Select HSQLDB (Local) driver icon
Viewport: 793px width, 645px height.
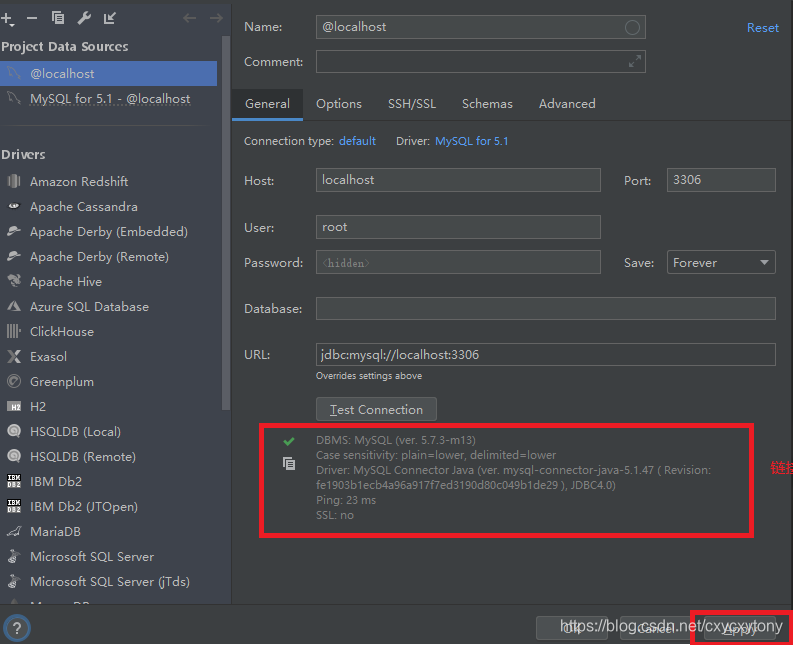click(14, 431)
